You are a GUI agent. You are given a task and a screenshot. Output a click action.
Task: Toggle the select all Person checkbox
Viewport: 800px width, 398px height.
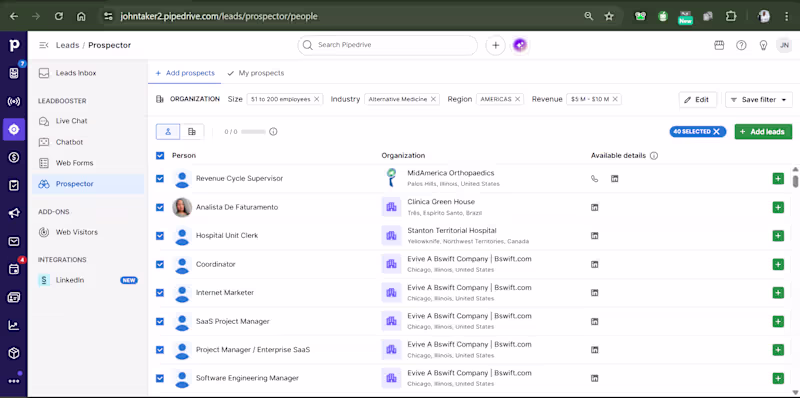pos(160,156)
